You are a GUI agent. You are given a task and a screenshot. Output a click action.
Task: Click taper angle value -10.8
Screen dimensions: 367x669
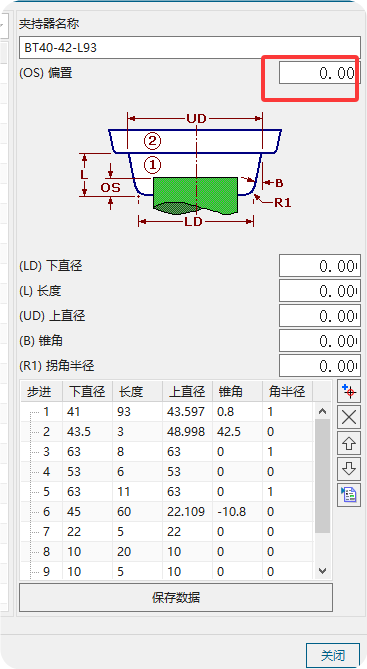tap(232, 512)
